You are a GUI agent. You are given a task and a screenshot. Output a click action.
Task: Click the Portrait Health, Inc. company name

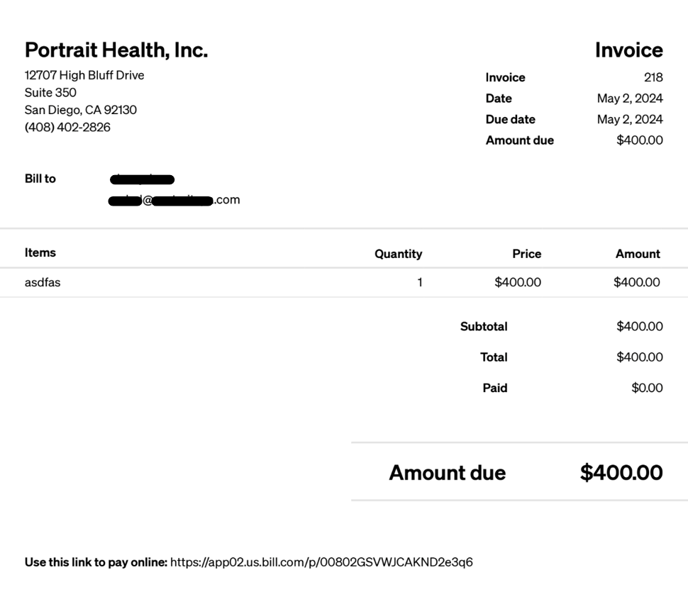[x=116, y=50]
